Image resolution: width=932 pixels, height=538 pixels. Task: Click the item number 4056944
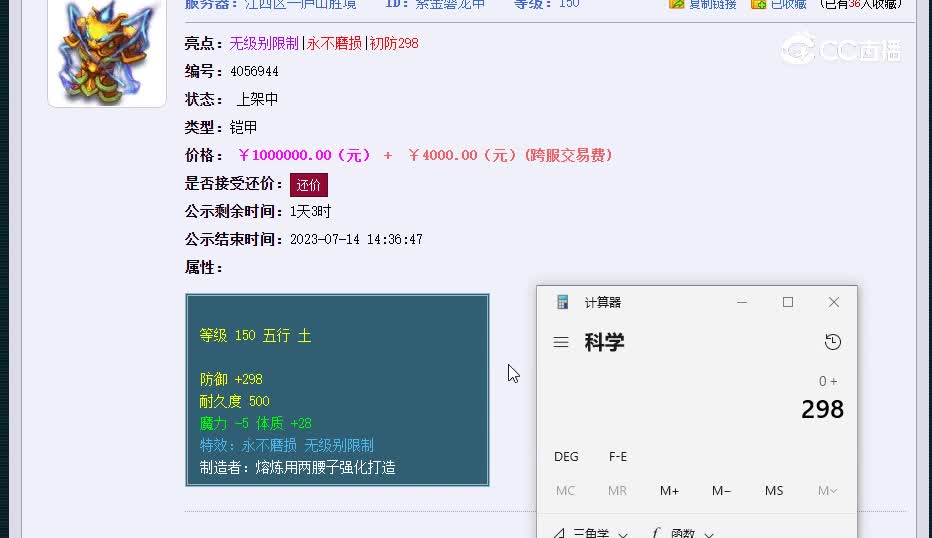[x=254, y=71]
